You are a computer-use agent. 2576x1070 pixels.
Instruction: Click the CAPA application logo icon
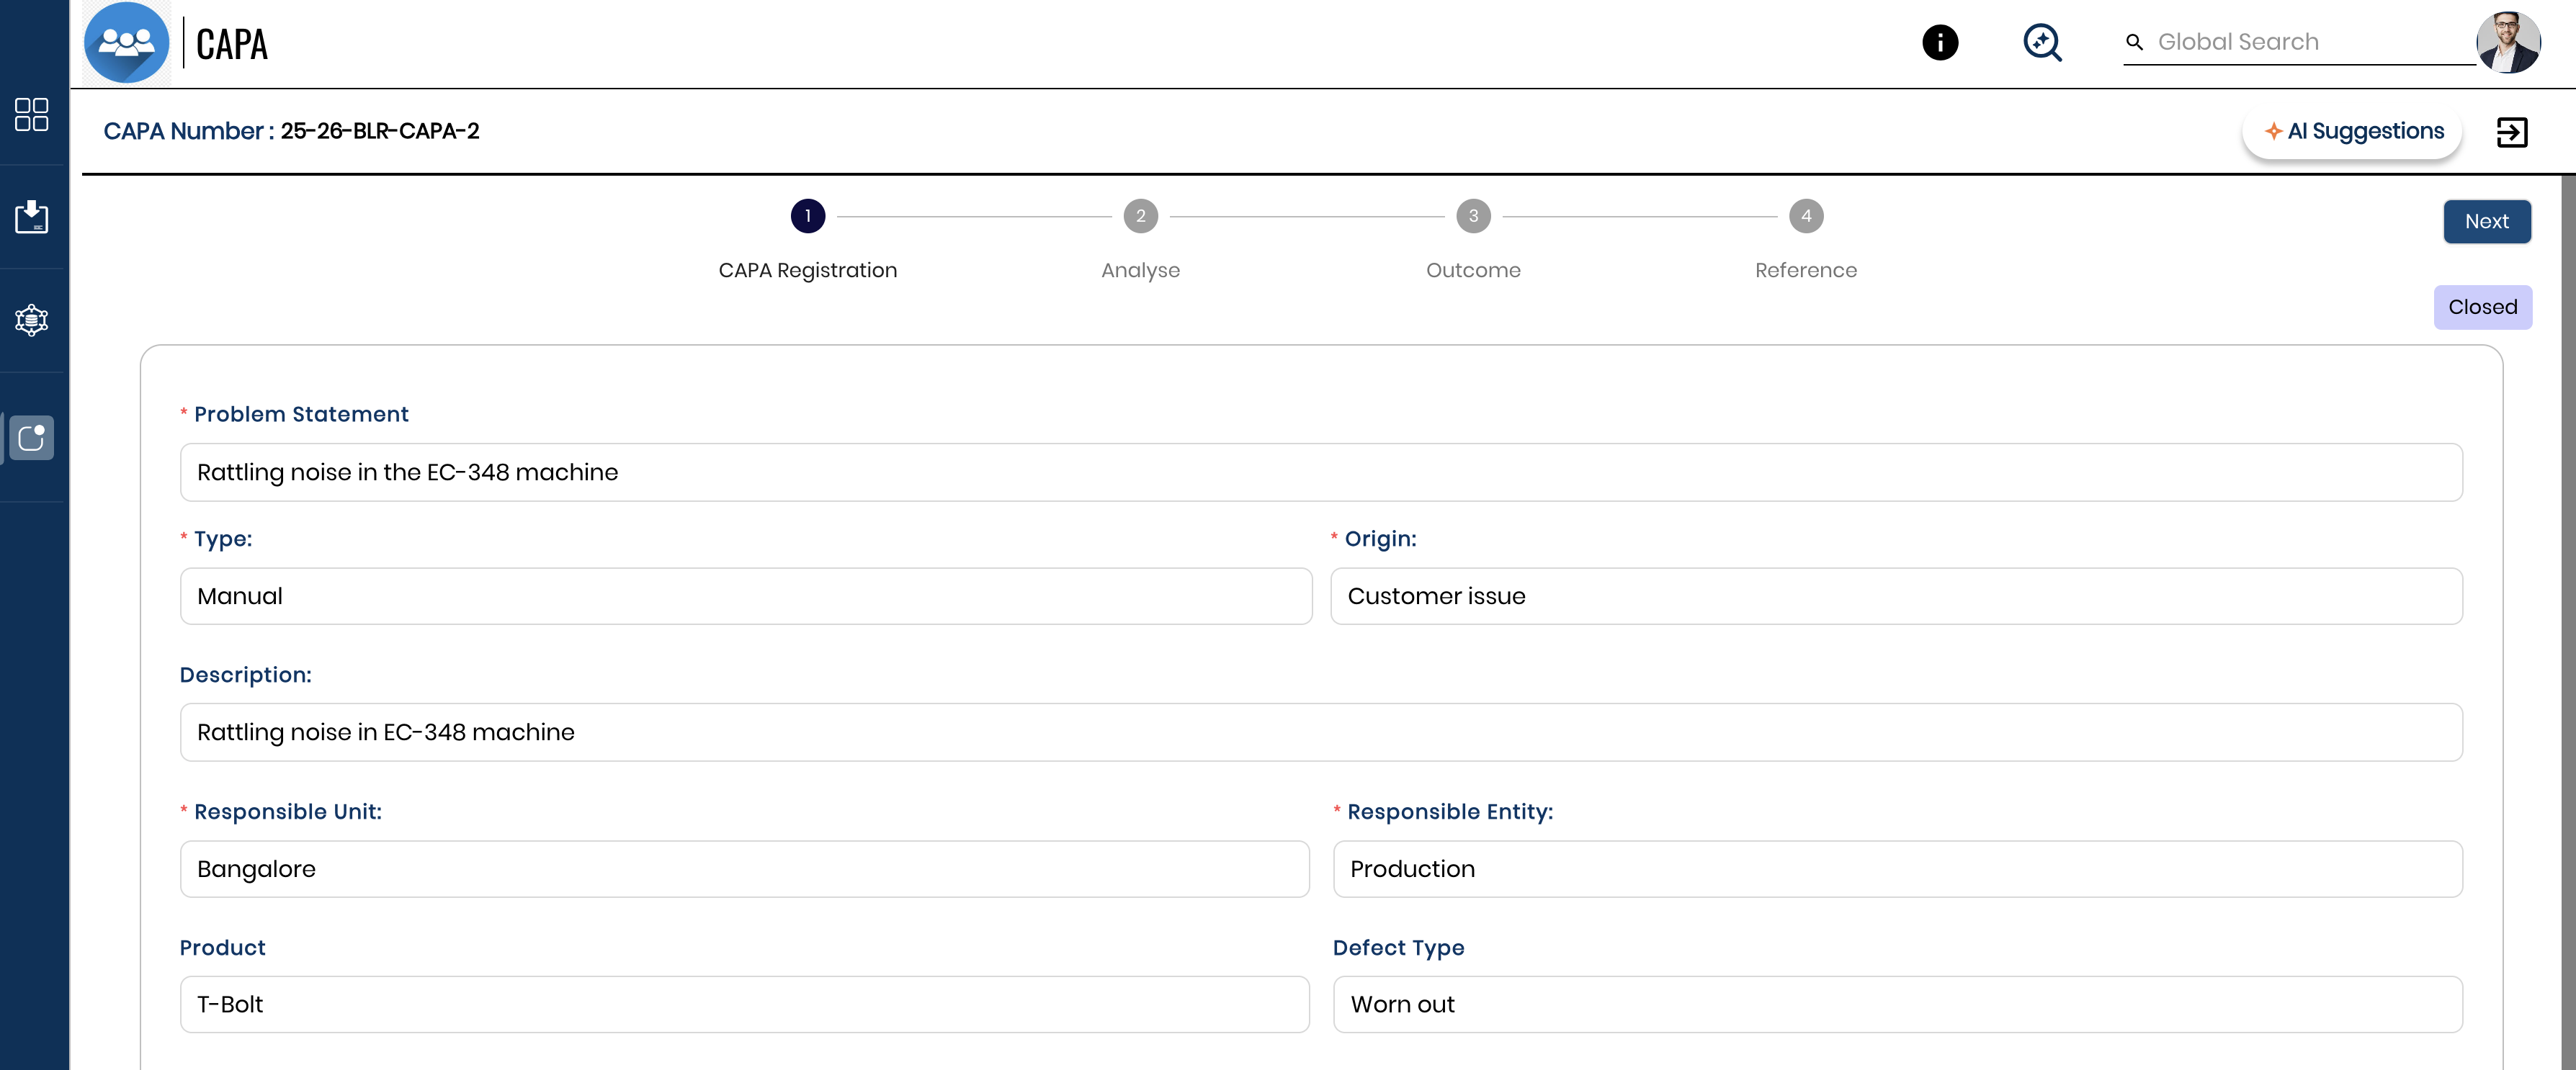tap(124, 42)
